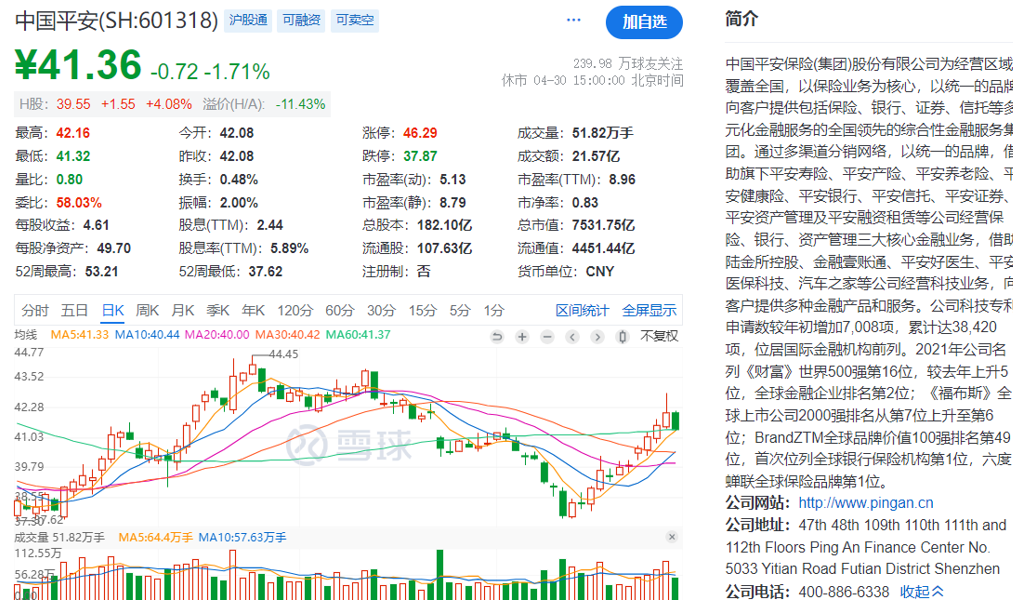Click the MA30:40.42 legend label
Viewport: 1013px width, 610px height.
[x=287, y=335]
